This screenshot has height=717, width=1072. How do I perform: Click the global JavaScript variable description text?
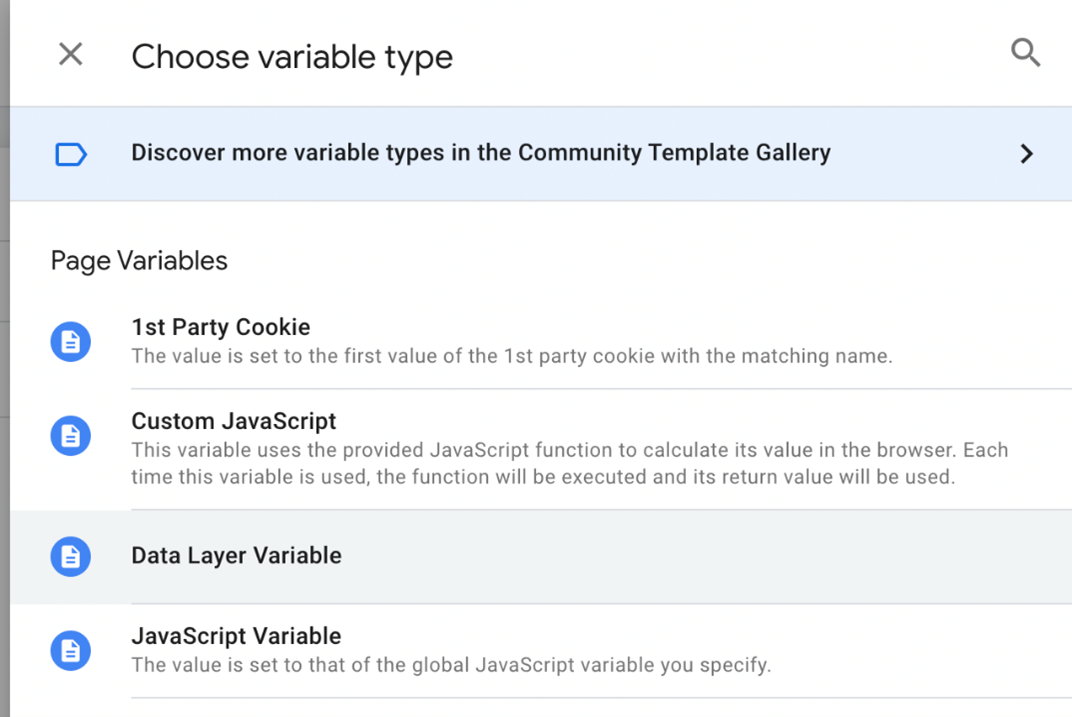[451, 664]
